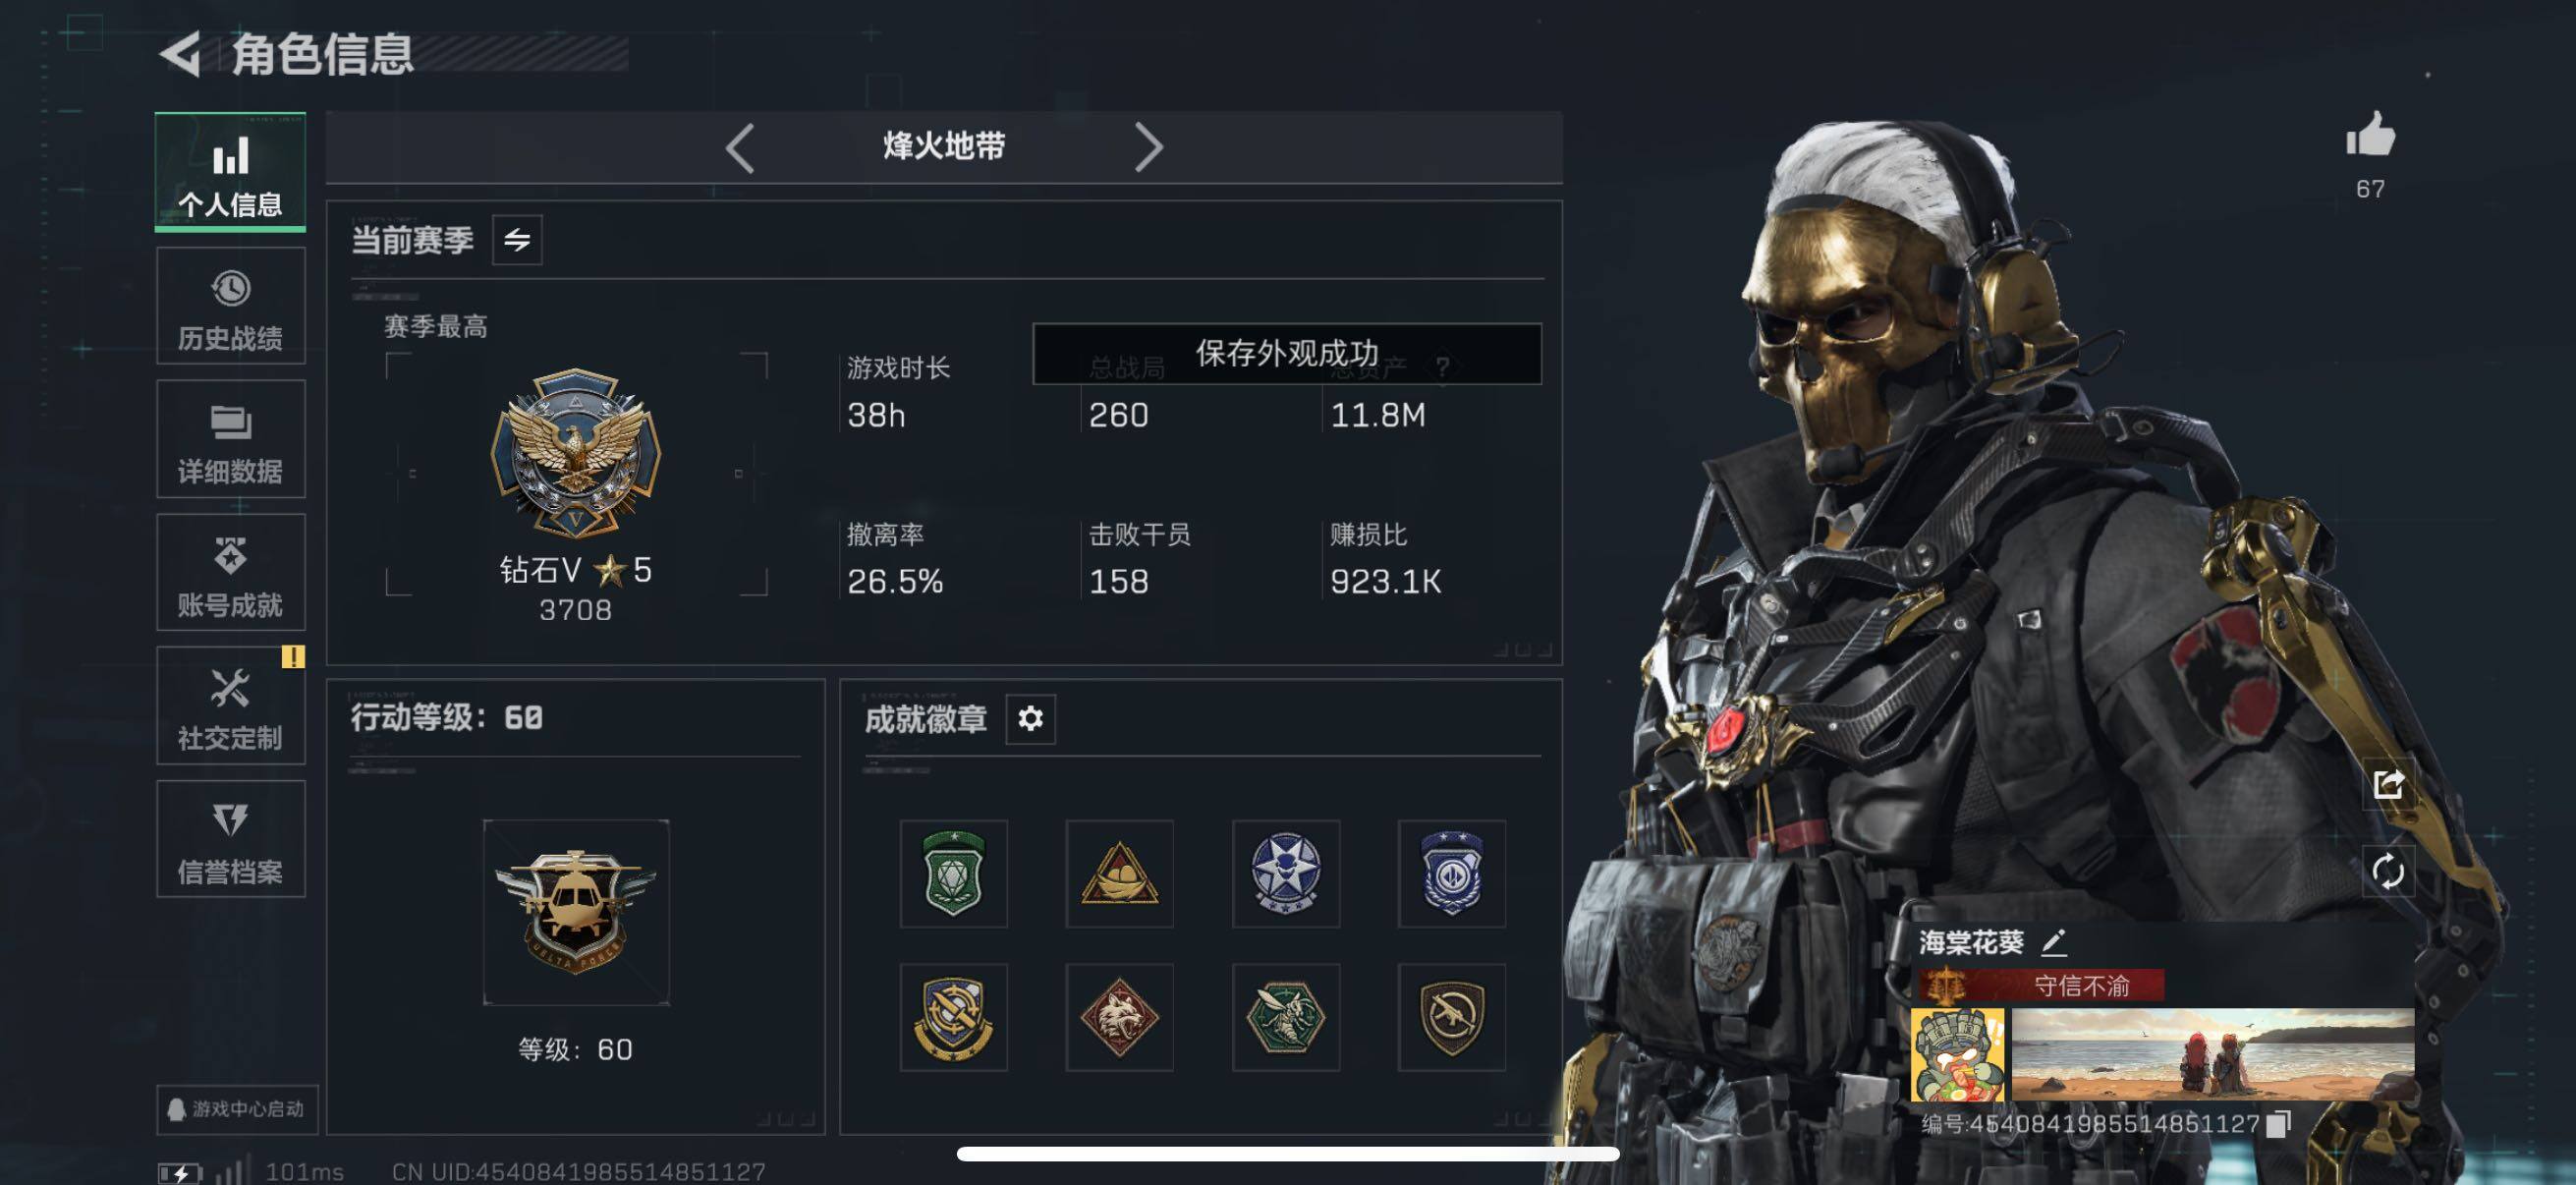
Task: Edit nickname 海棠花葵 with the pencil icon
Action: point(2053,942)
